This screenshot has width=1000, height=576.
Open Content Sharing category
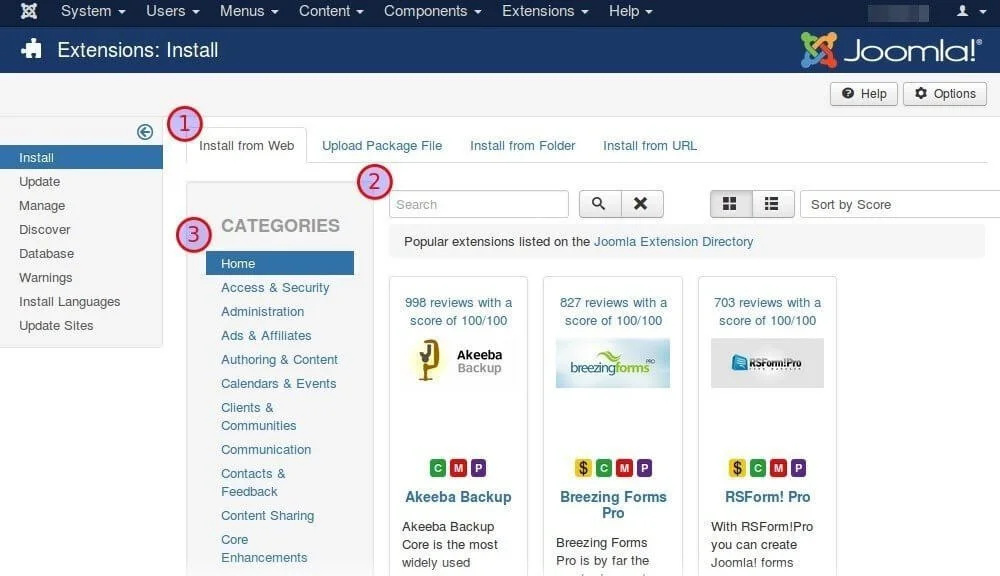point(268,515)
